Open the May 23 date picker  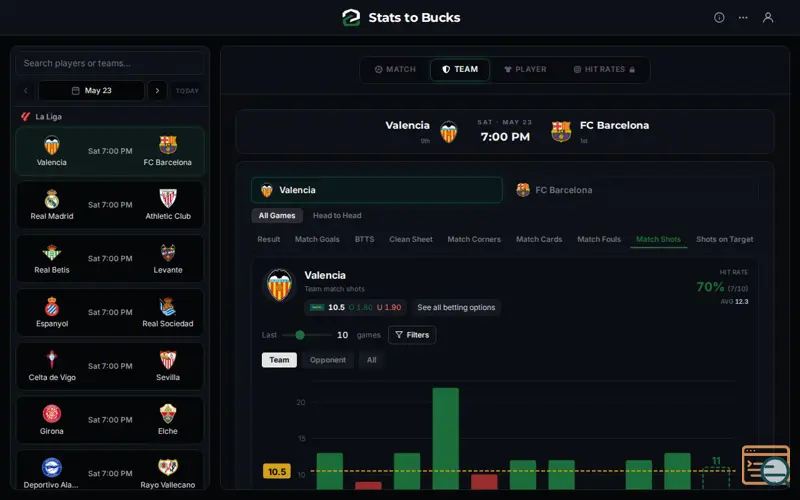[x=91, y=91]
